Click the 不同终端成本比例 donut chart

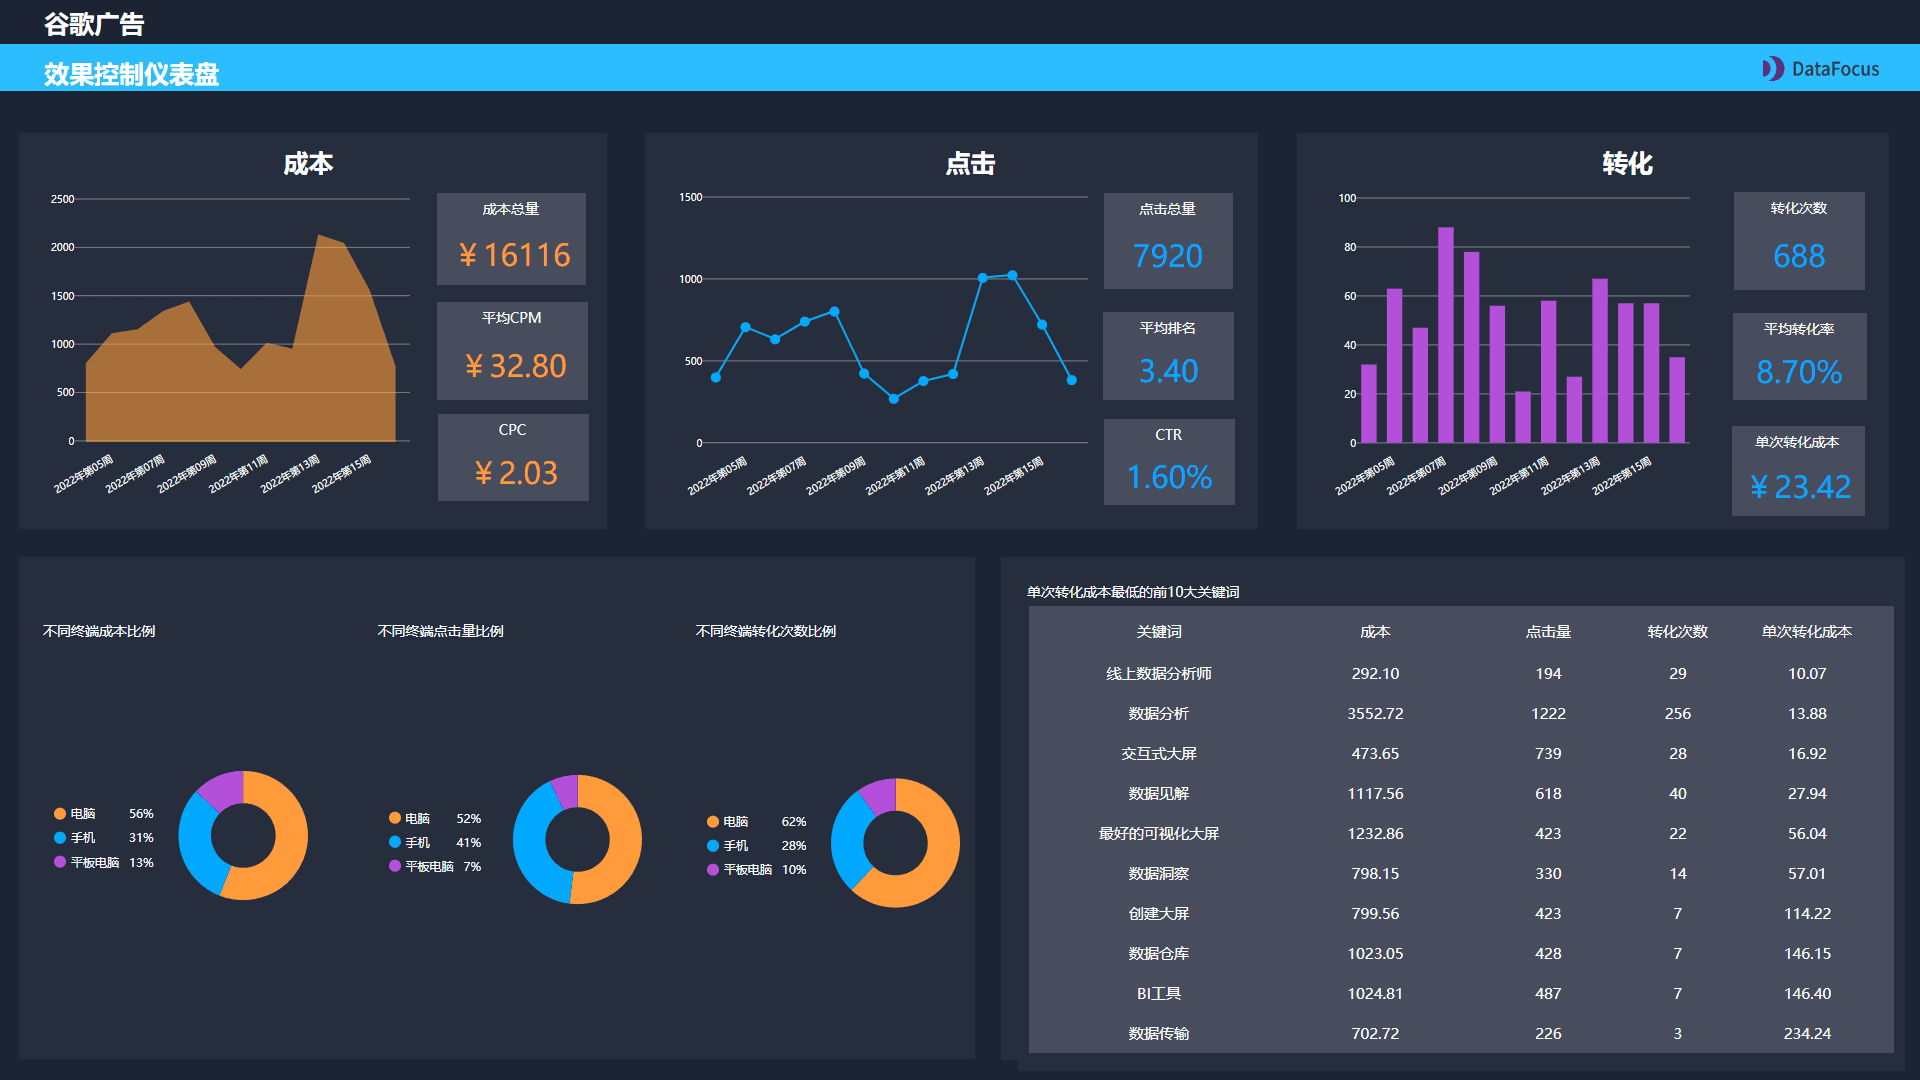tap(243, 835)
